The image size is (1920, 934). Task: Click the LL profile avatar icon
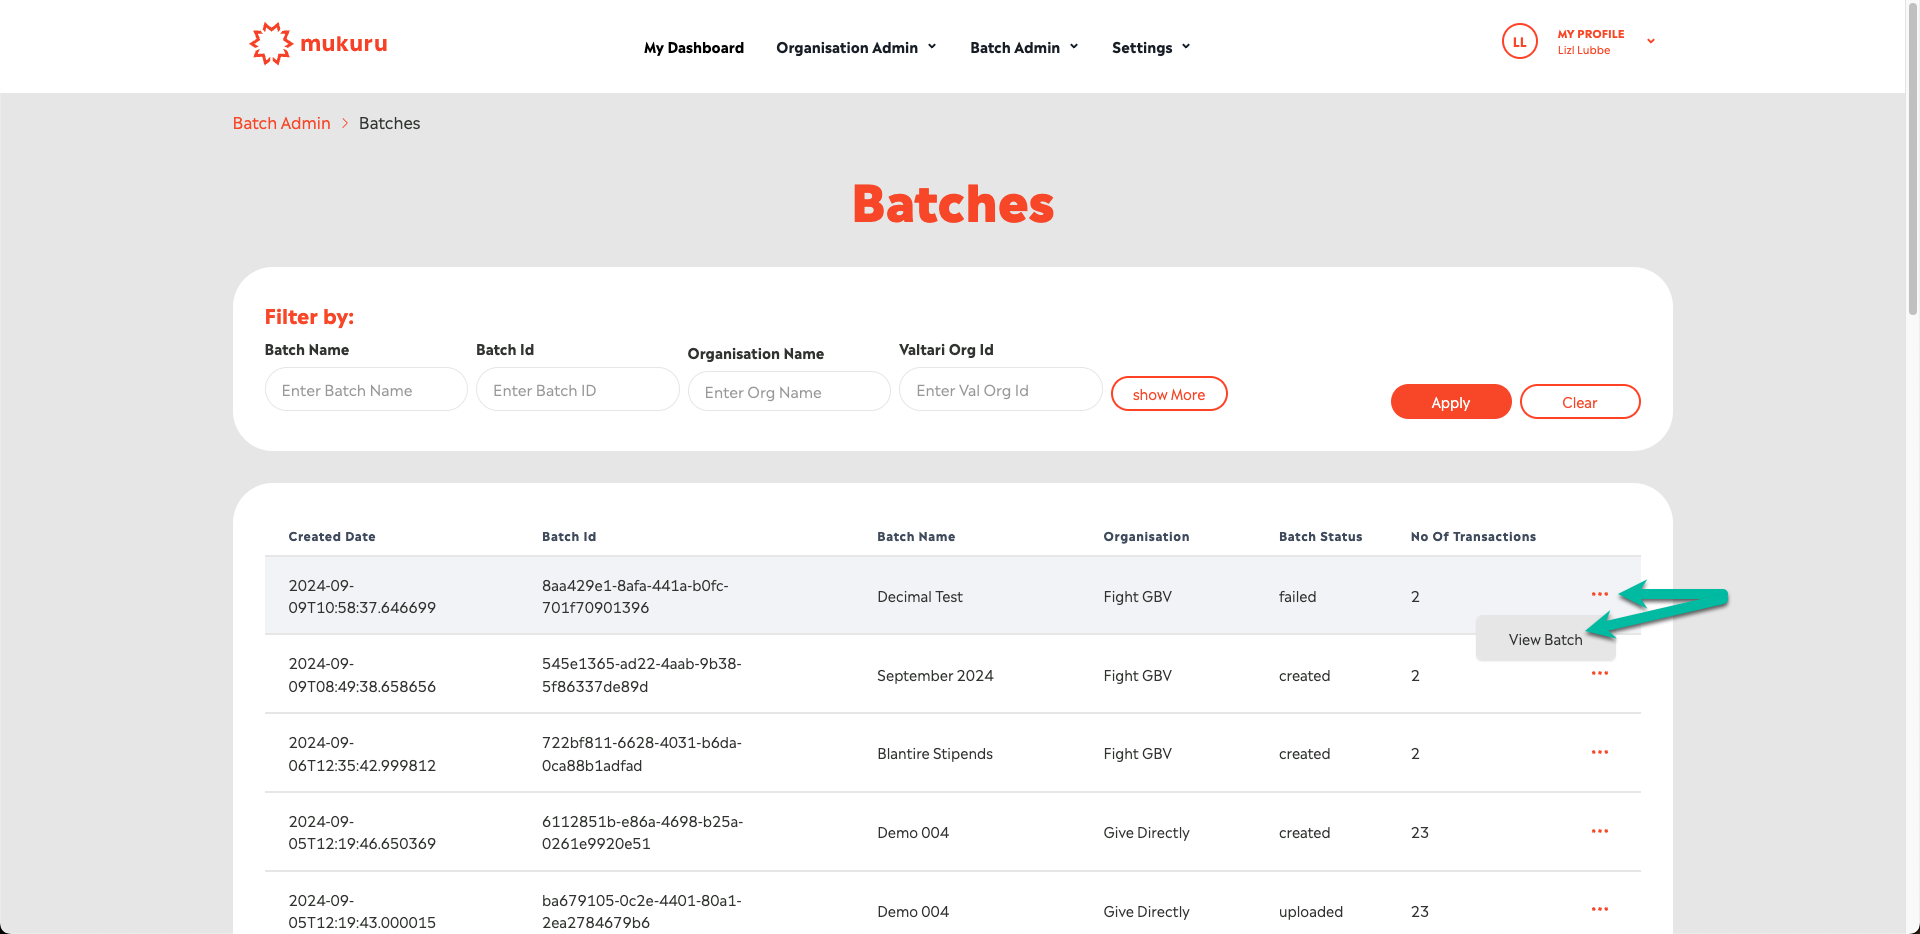coord(1519,42)
